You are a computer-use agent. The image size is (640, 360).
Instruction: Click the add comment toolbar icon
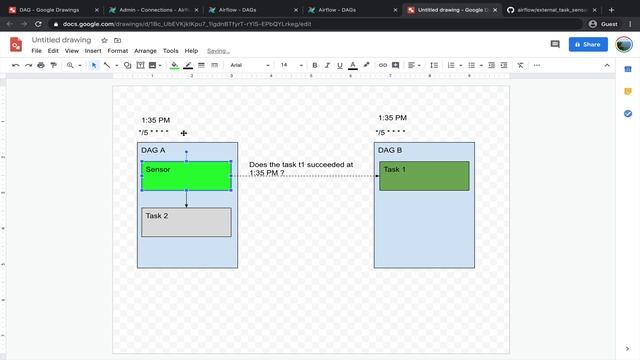point(395,65)
